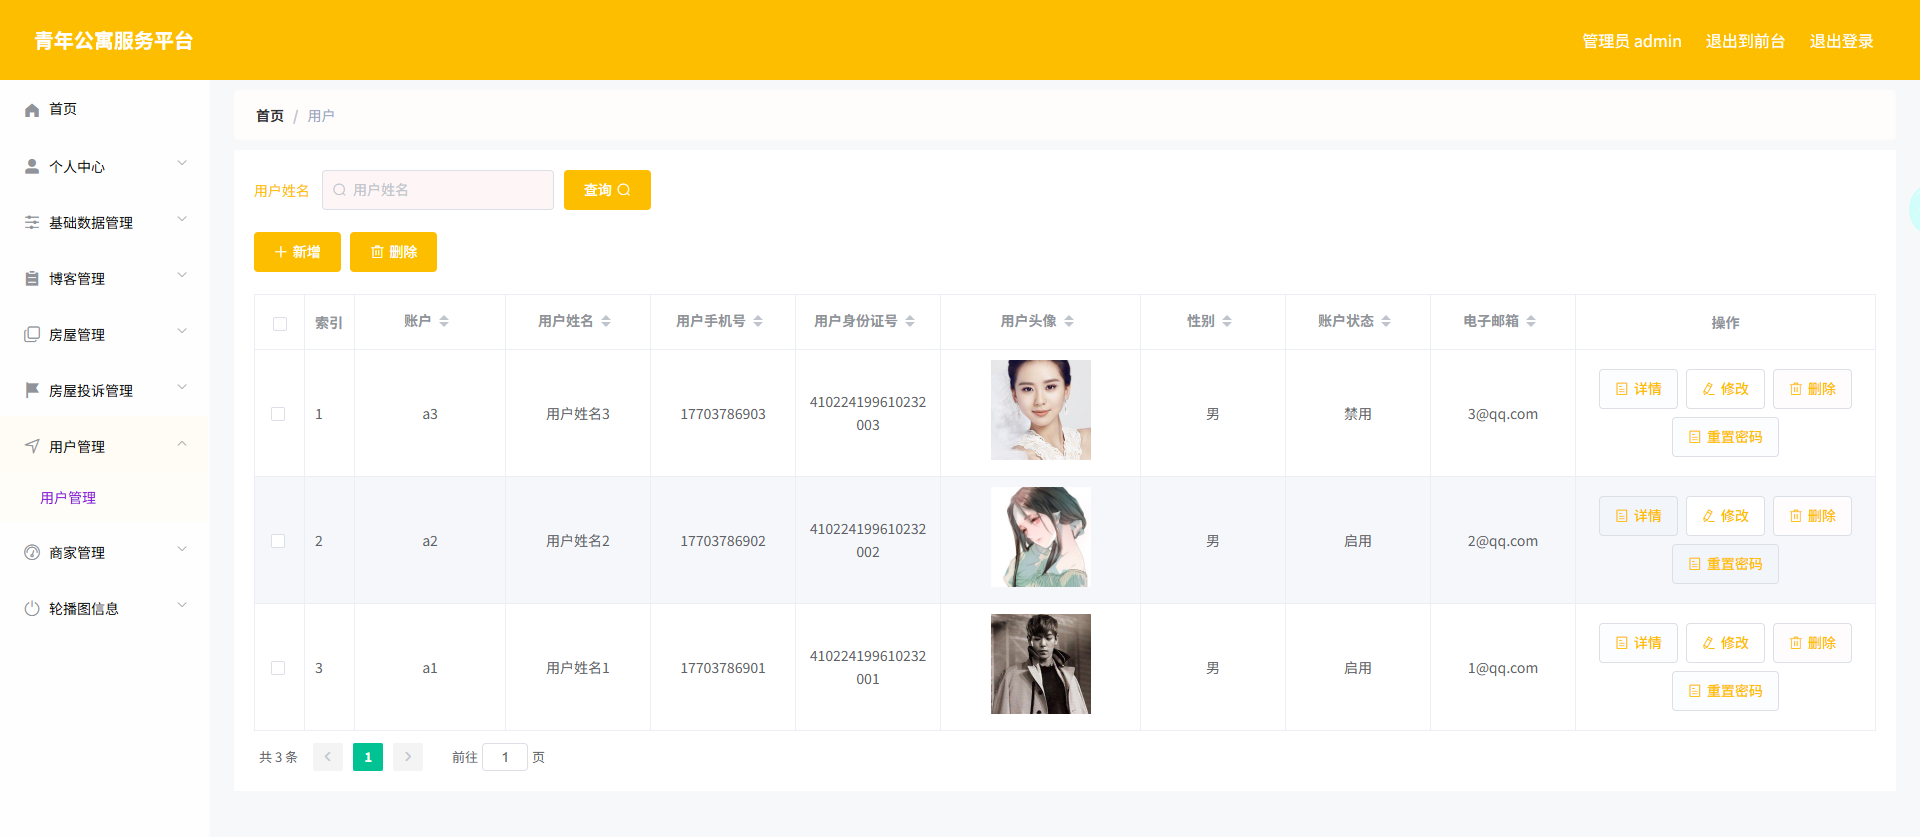Expand the 个人中心 menu chevron
Image resolution: width=1920 pixels, height=837 pixels.
pyautogui.click(x=182, y=163)
